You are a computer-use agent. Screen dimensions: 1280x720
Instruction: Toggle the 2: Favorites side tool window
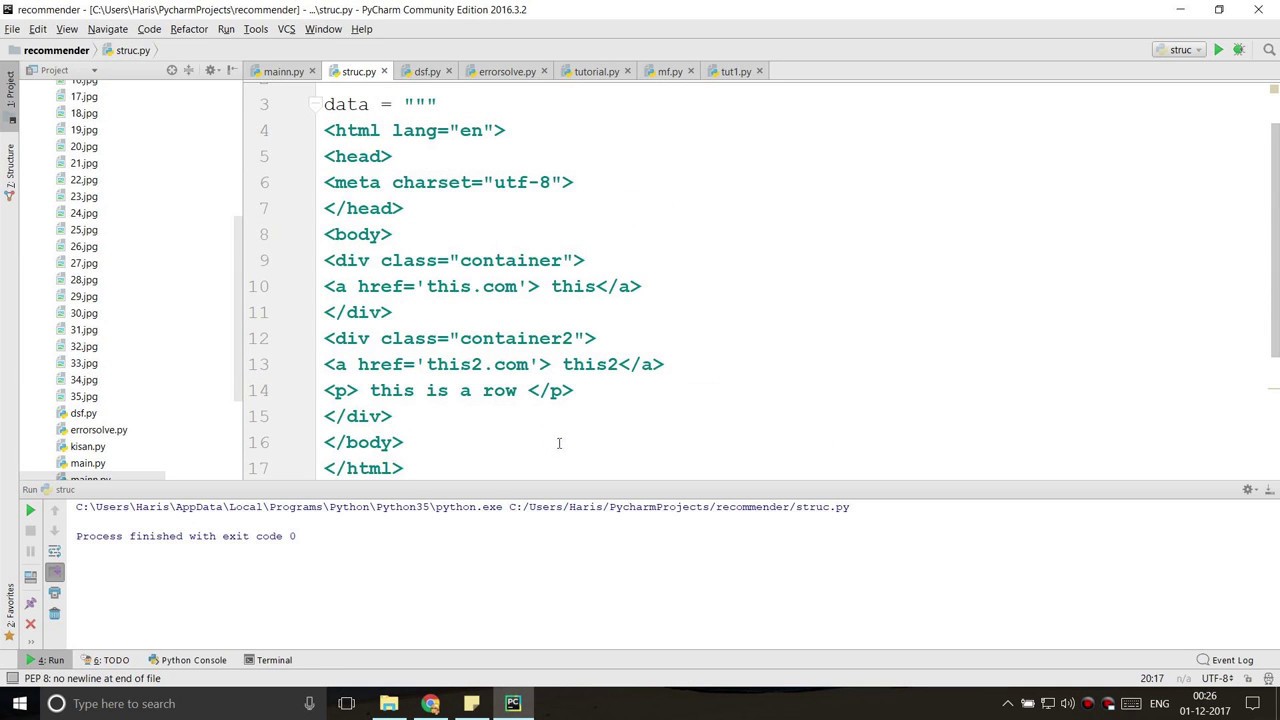click(x=10, y=610)
